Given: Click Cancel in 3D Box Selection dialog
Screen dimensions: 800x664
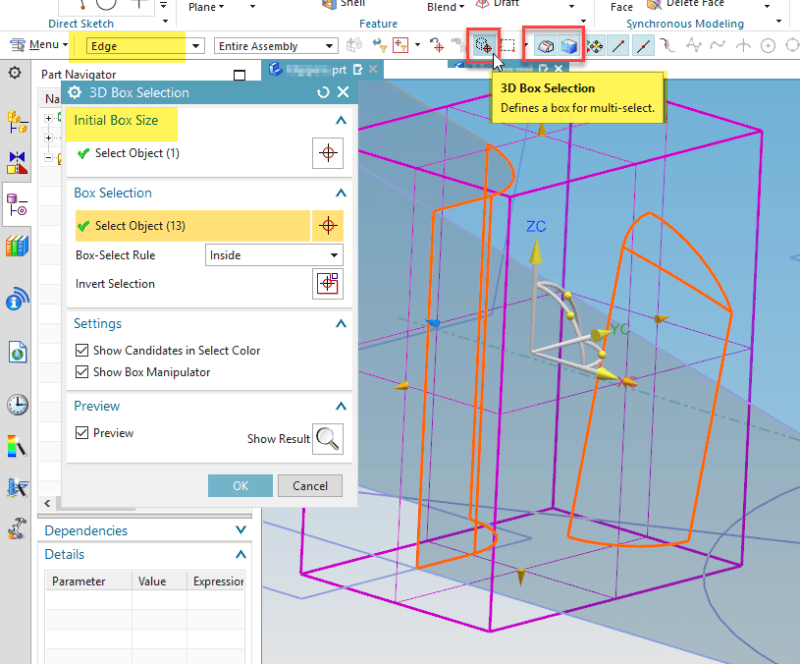Looking at the screenshot, I should point(310,486).
